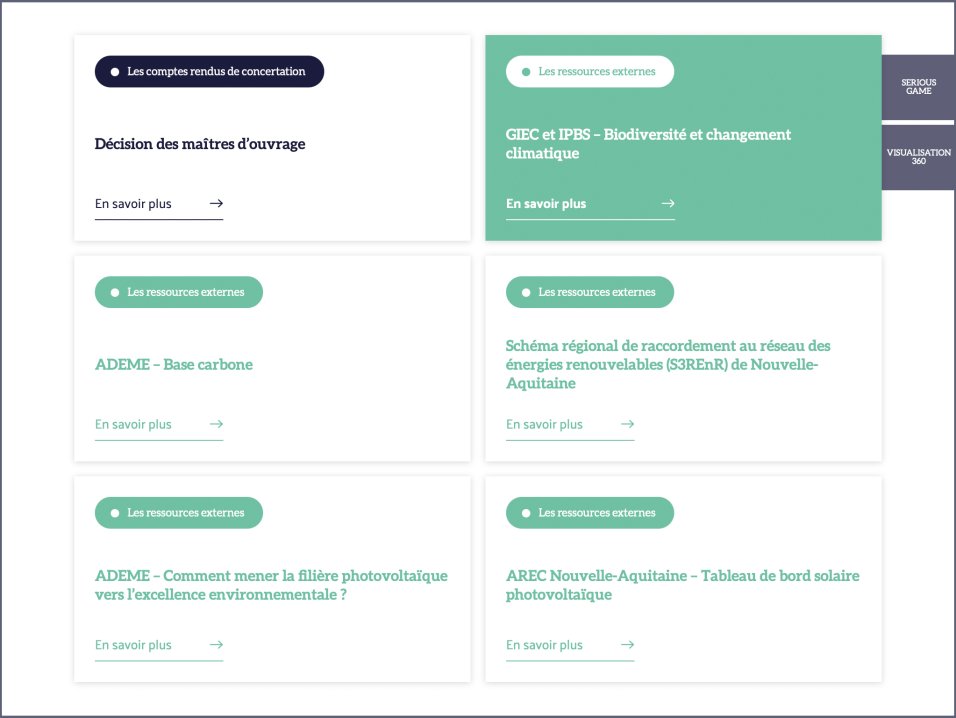
Task: Open 'AREC Nouvelle-Aquitaine – Tableau de bord solaire' title
Action: coord(682,585)
